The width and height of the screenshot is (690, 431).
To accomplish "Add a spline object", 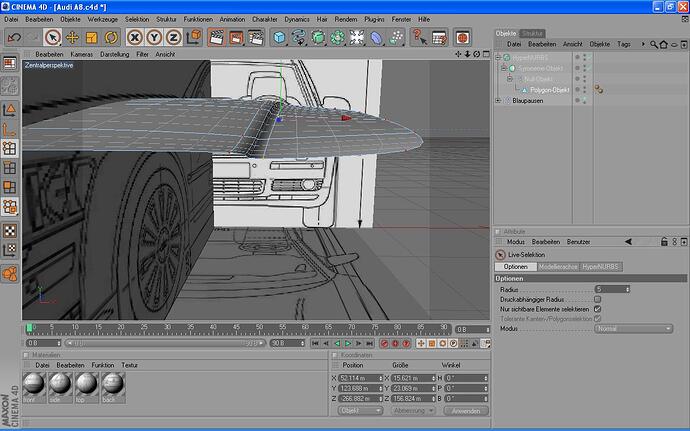I will point(299,38).
